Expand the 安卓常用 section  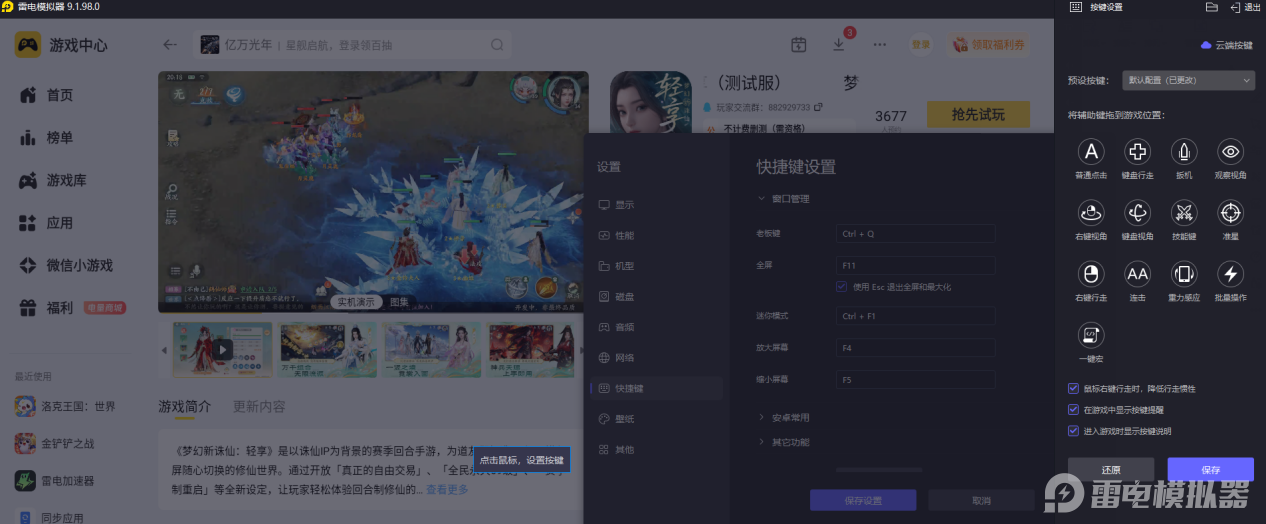click(x=784, y=418)
